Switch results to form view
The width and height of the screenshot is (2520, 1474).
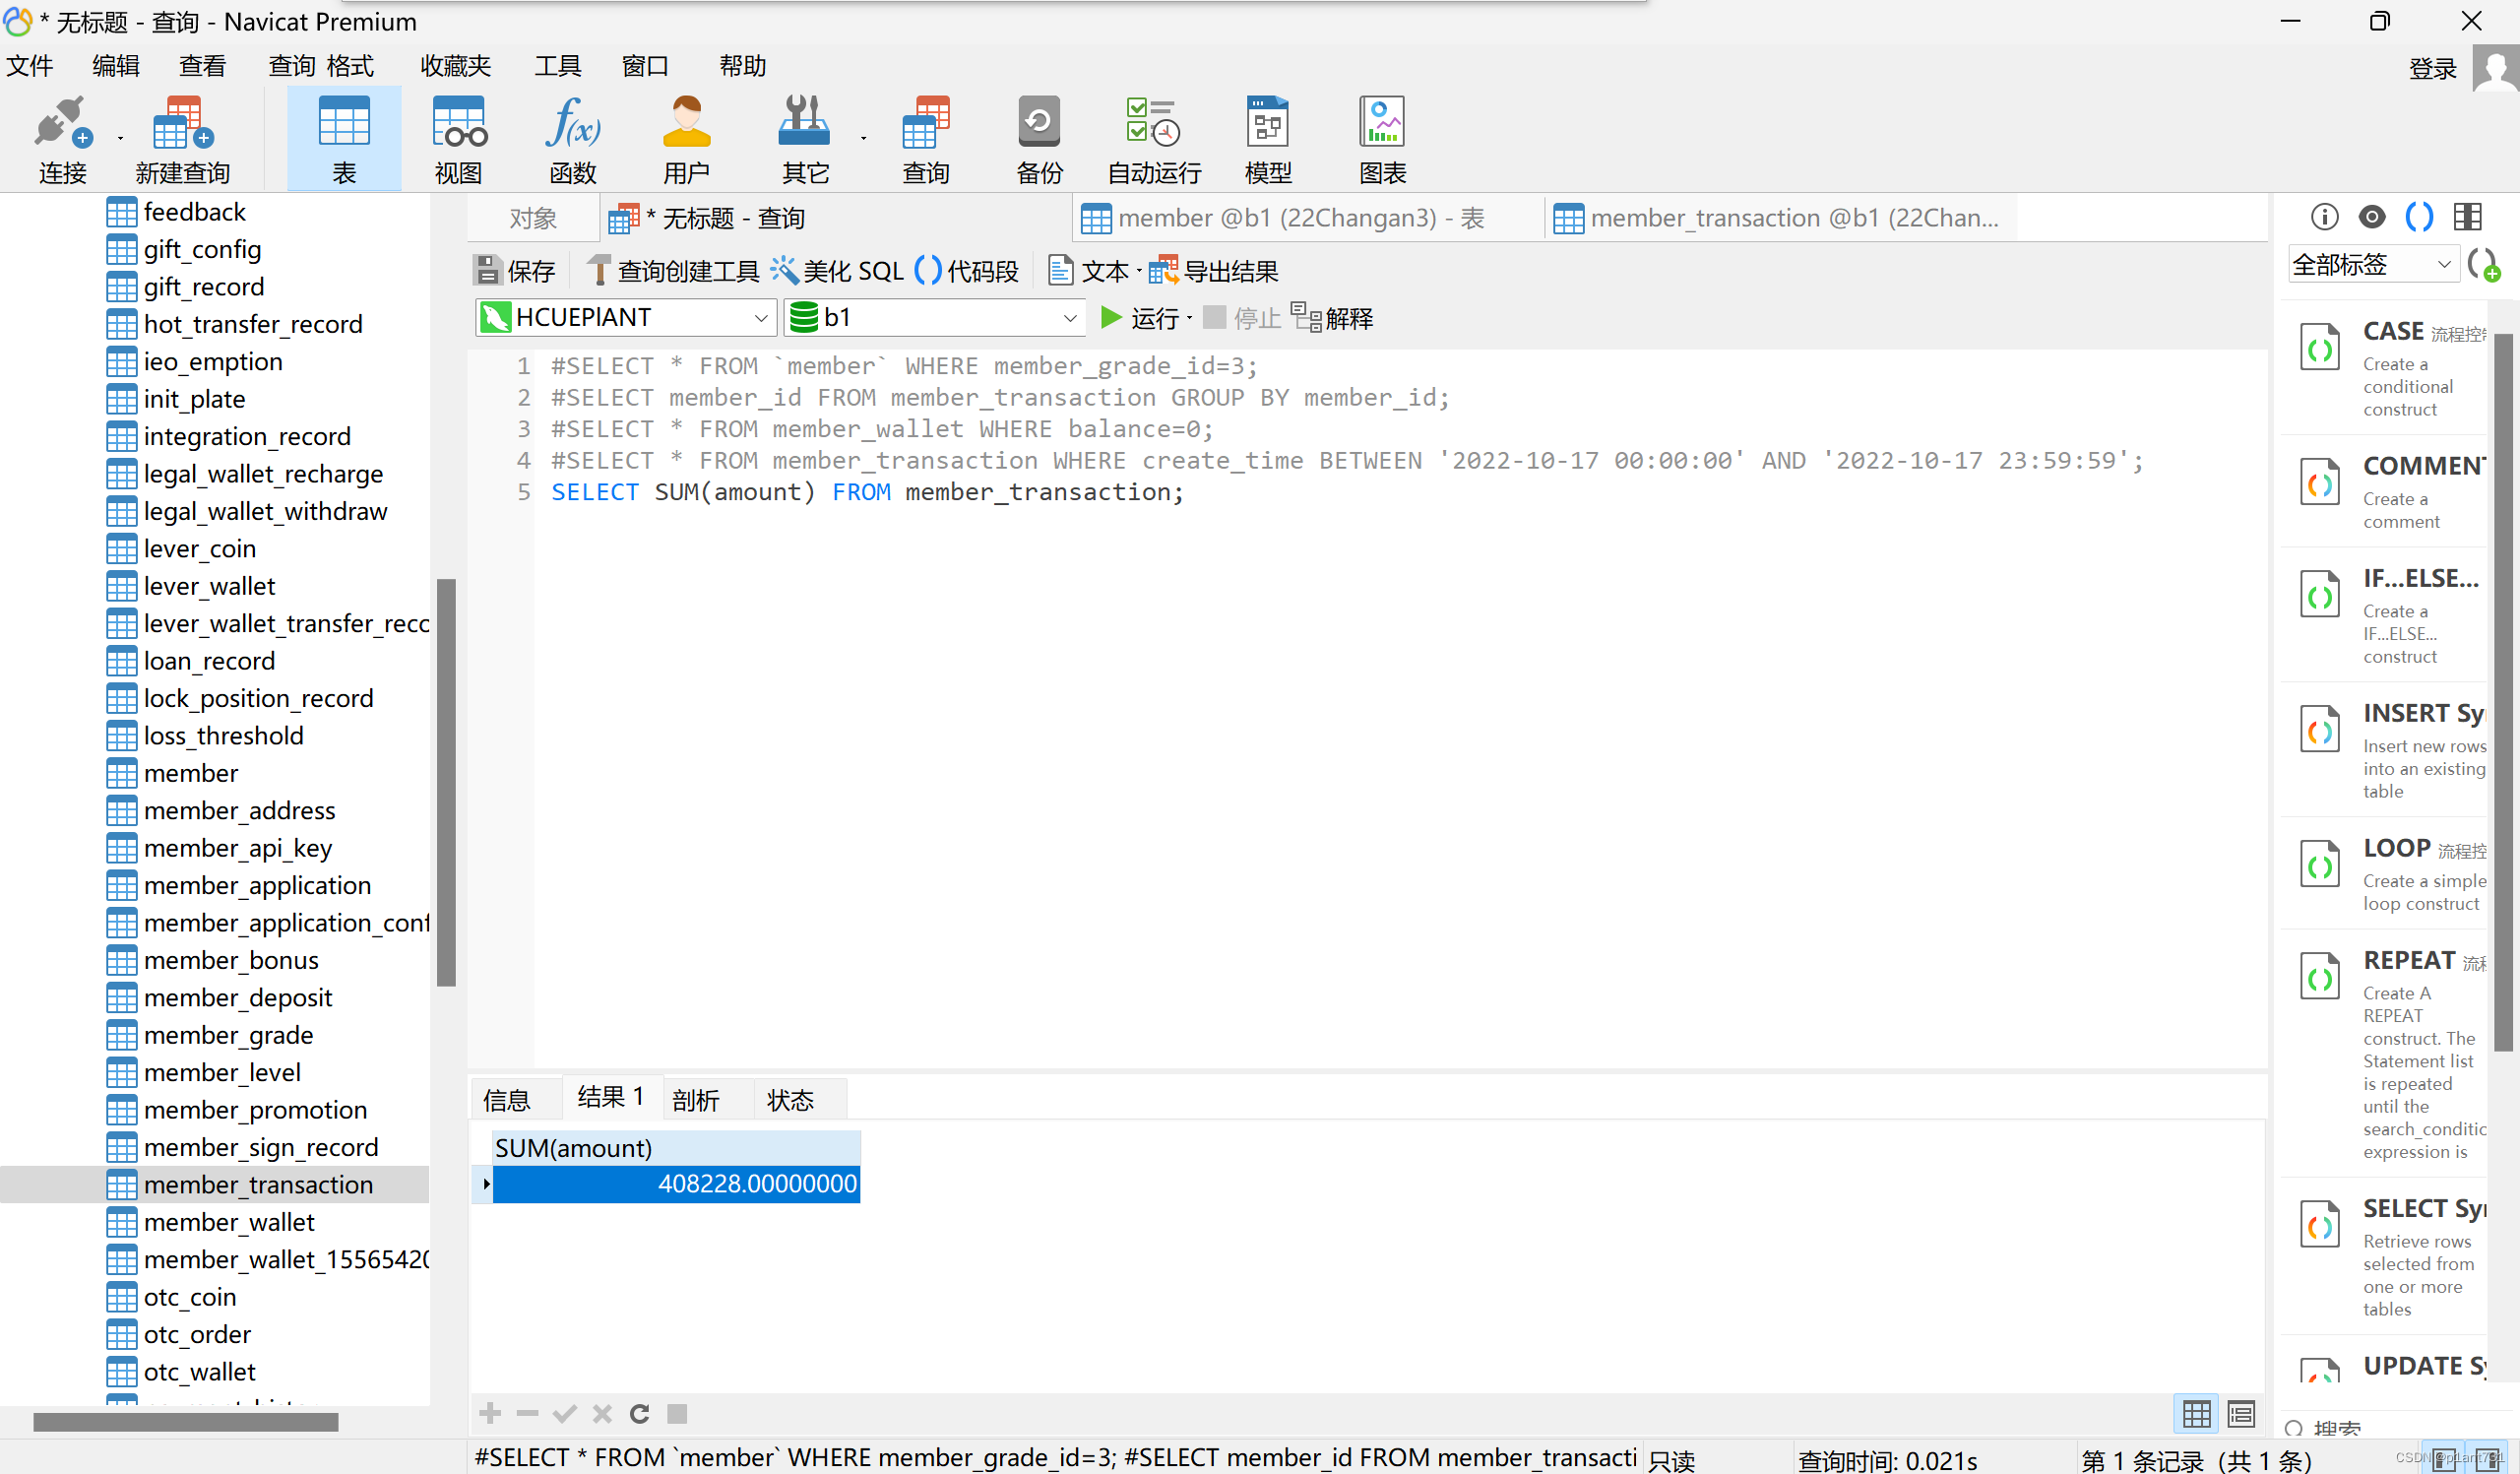[x=2241, y=1413]
